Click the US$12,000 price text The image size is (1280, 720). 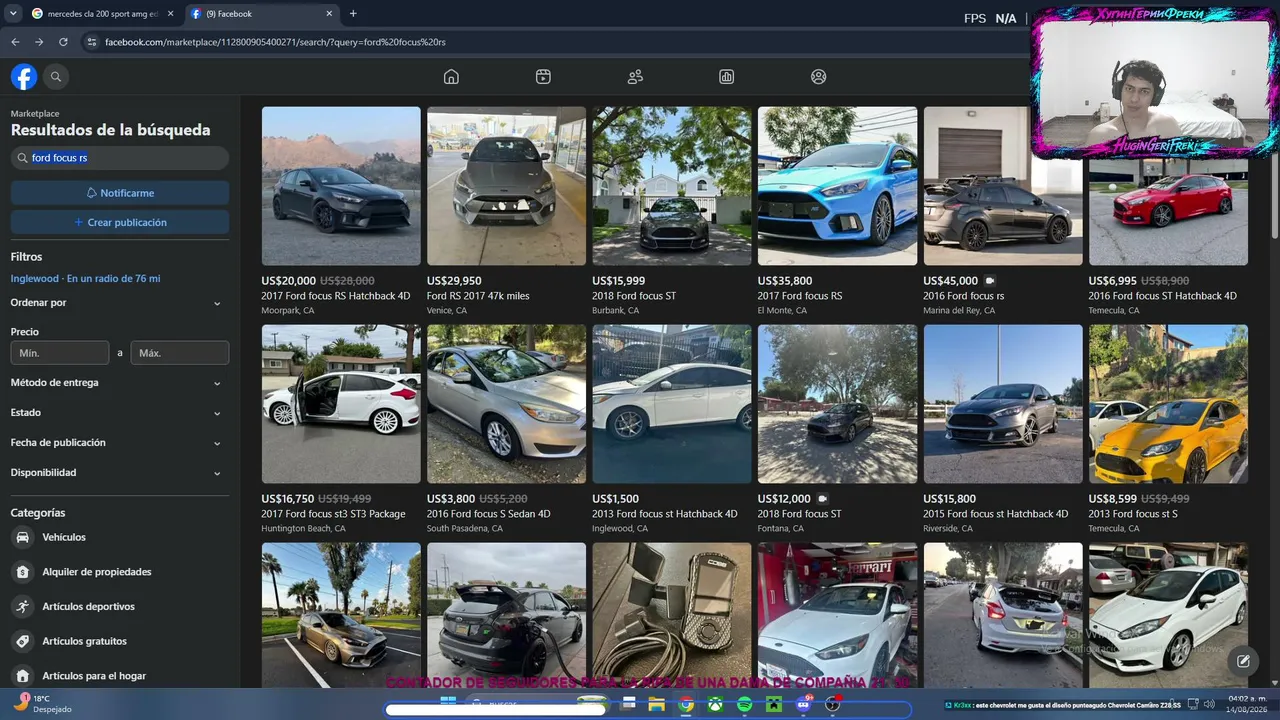784,499
